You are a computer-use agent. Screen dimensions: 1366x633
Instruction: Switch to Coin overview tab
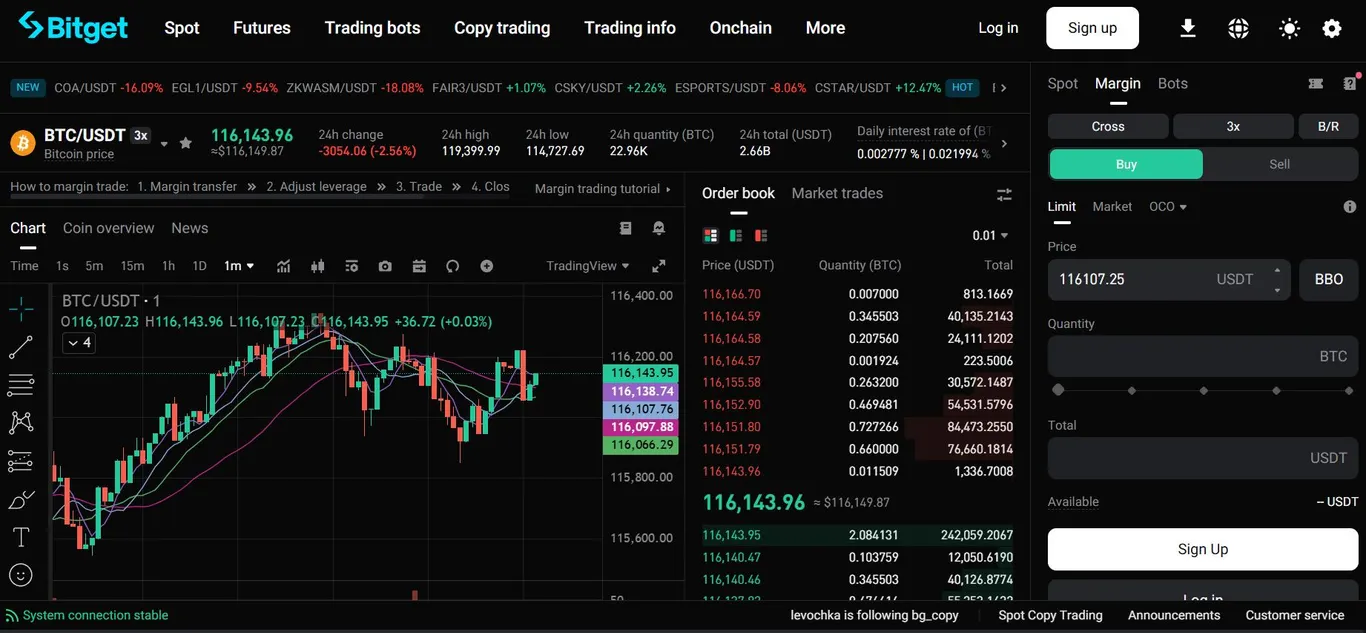pos(109,228)
